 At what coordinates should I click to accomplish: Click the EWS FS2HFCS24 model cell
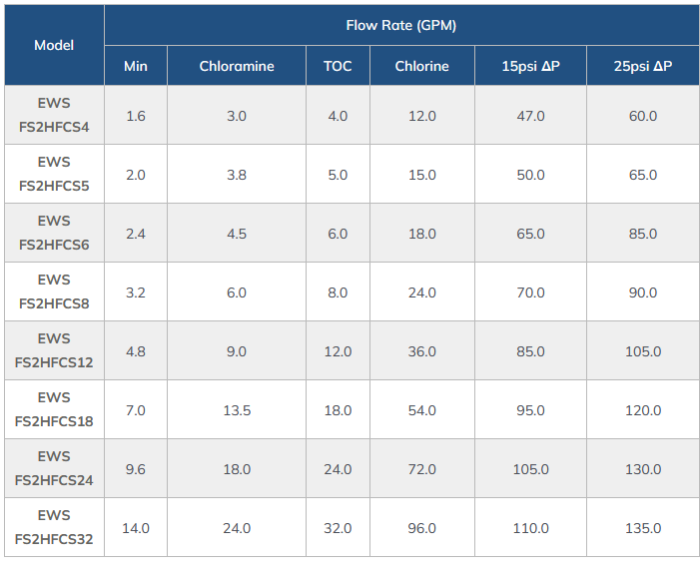coord(54,469)
